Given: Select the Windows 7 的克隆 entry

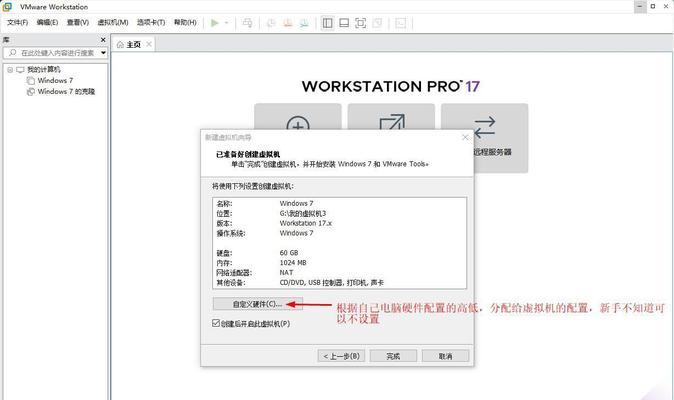Looking at the screenshot, I should tap(66, 92).
